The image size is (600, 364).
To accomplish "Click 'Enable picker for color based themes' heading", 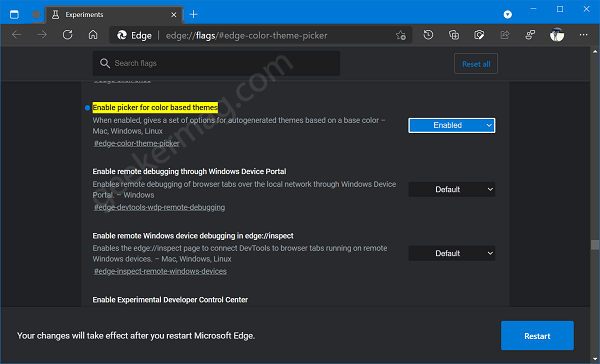I will [x=155, y=108].
